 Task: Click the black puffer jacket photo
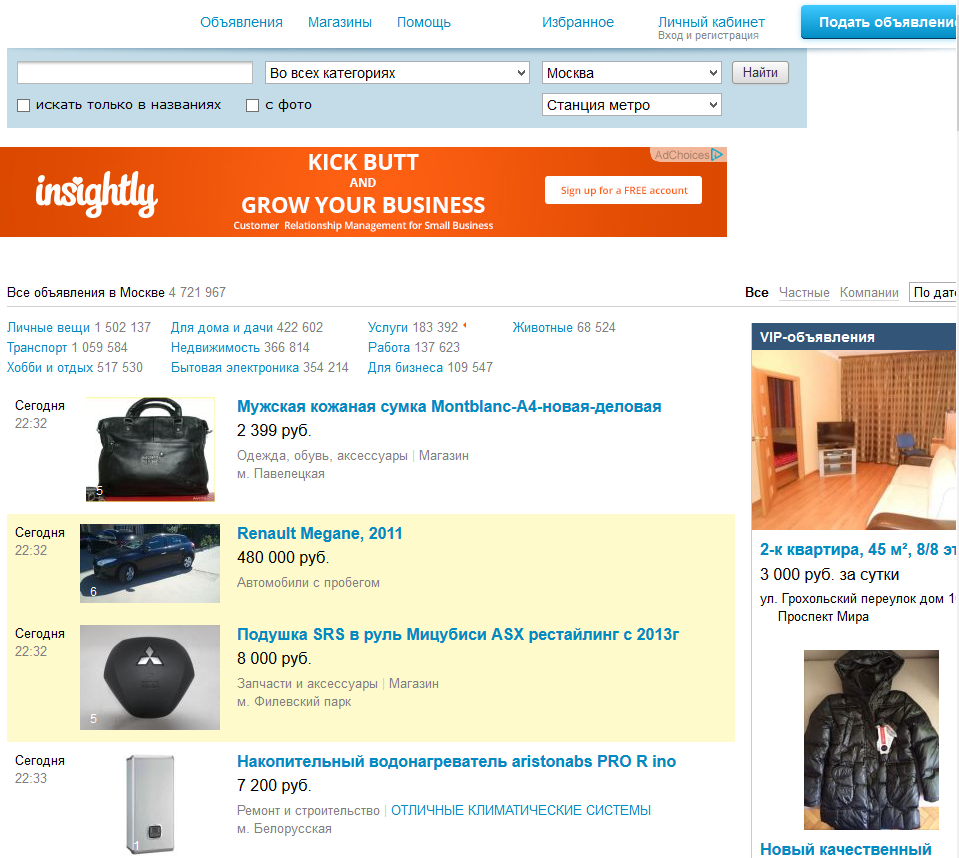(x=871, y=739)
